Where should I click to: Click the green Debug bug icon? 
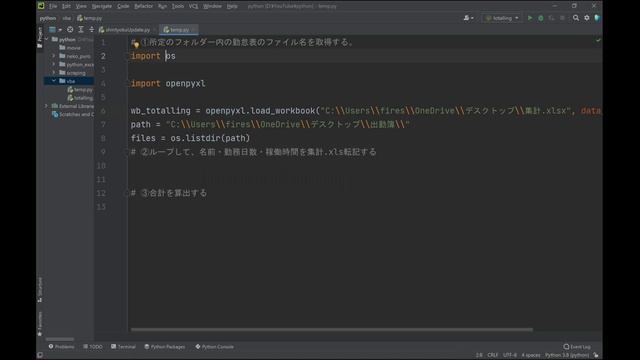pos(541,18)
